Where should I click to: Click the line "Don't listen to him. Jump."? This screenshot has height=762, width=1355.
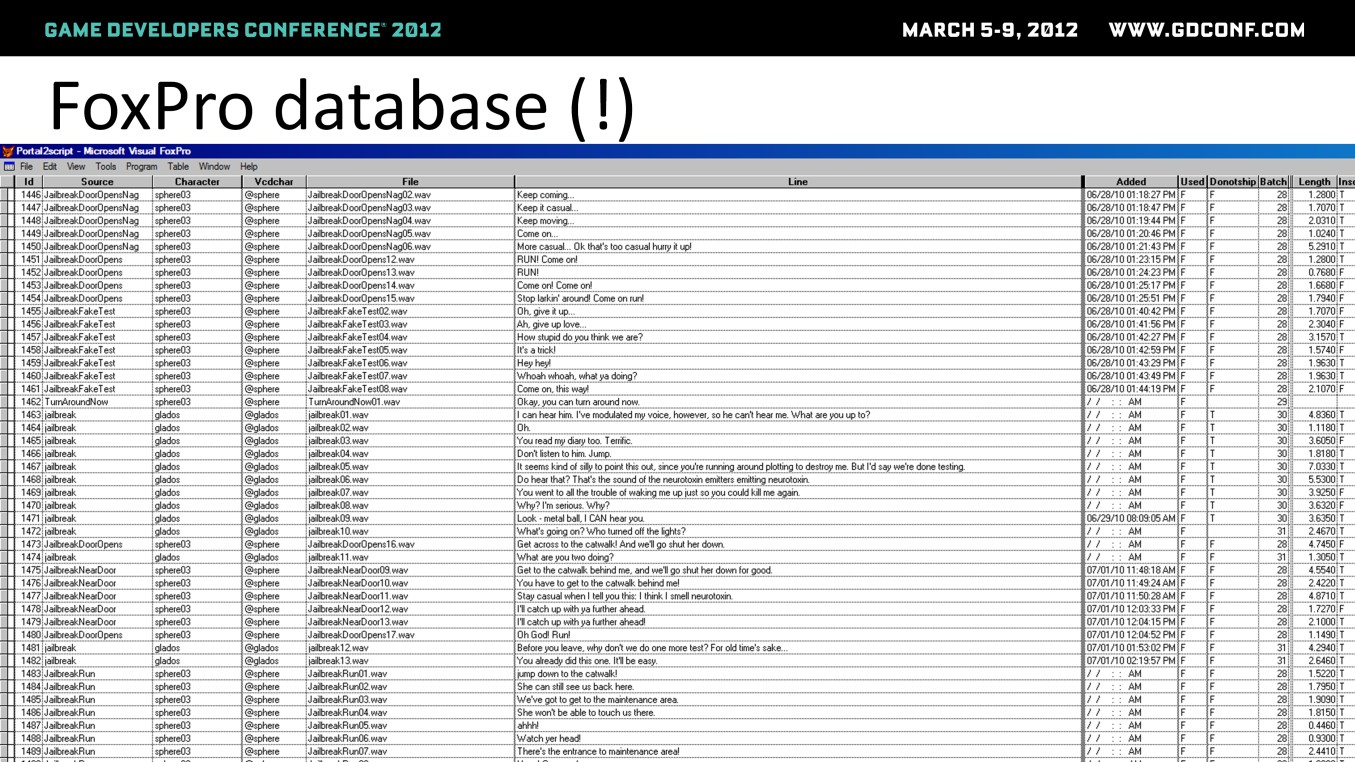point(564,454)
